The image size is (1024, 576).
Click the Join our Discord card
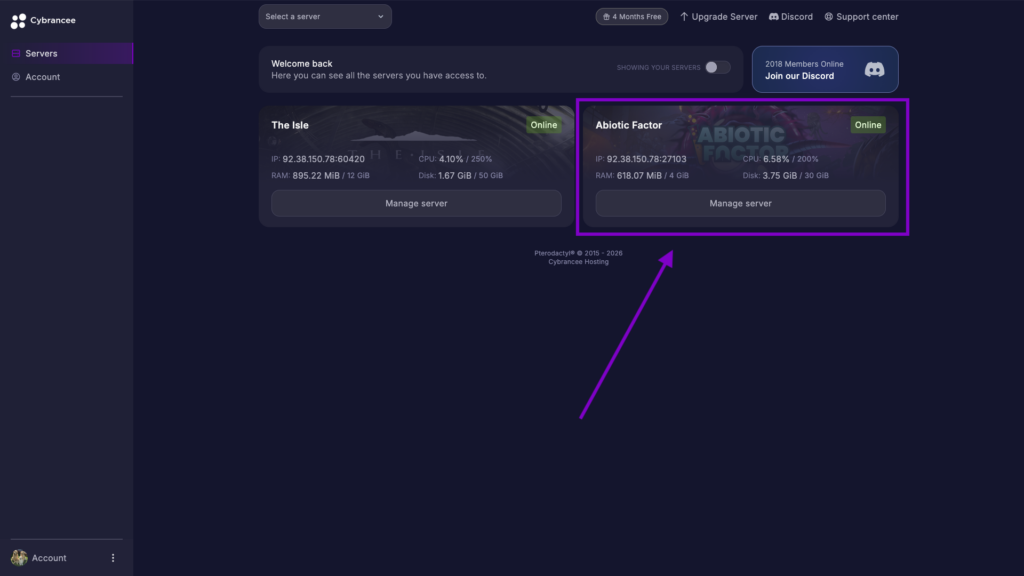825,69
